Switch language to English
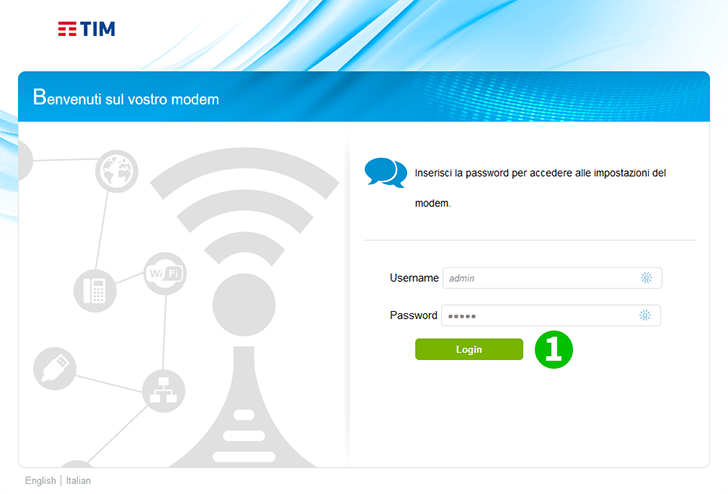Screen dimensions: 728x494 tap(40, 481)
